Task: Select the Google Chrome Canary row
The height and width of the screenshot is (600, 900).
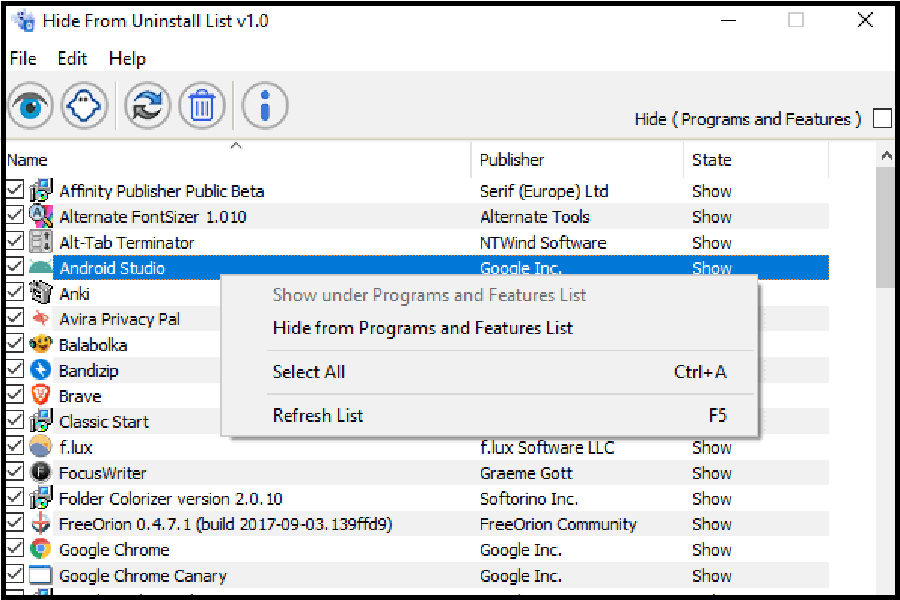Action: coord(143,575)
